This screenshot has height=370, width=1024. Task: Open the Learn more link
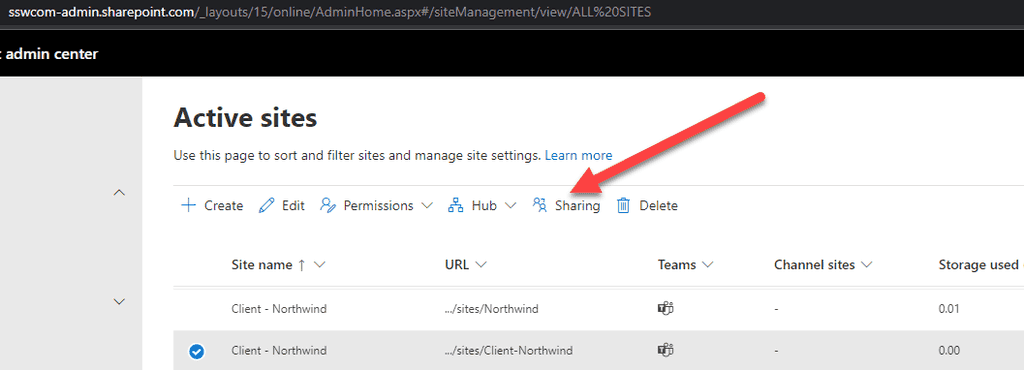coord(579,155)
